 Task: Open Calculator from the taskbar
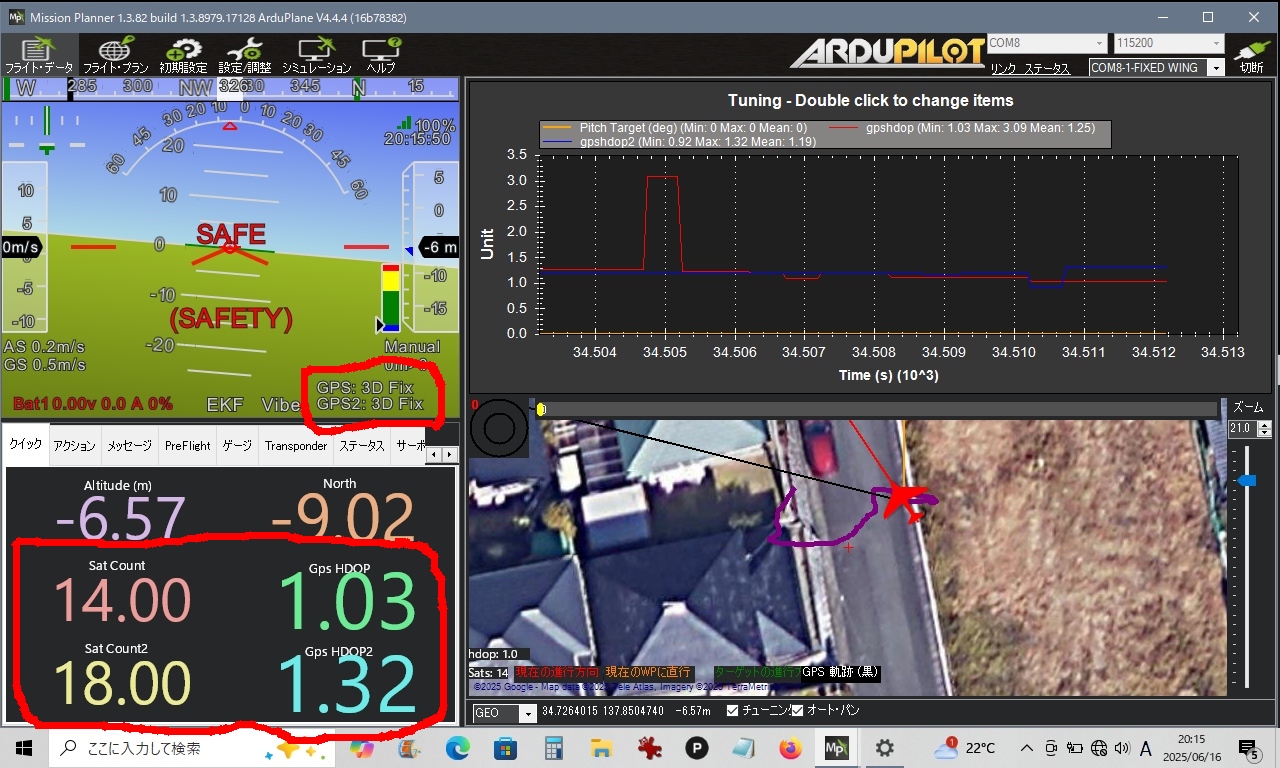[x=553, y=748]
